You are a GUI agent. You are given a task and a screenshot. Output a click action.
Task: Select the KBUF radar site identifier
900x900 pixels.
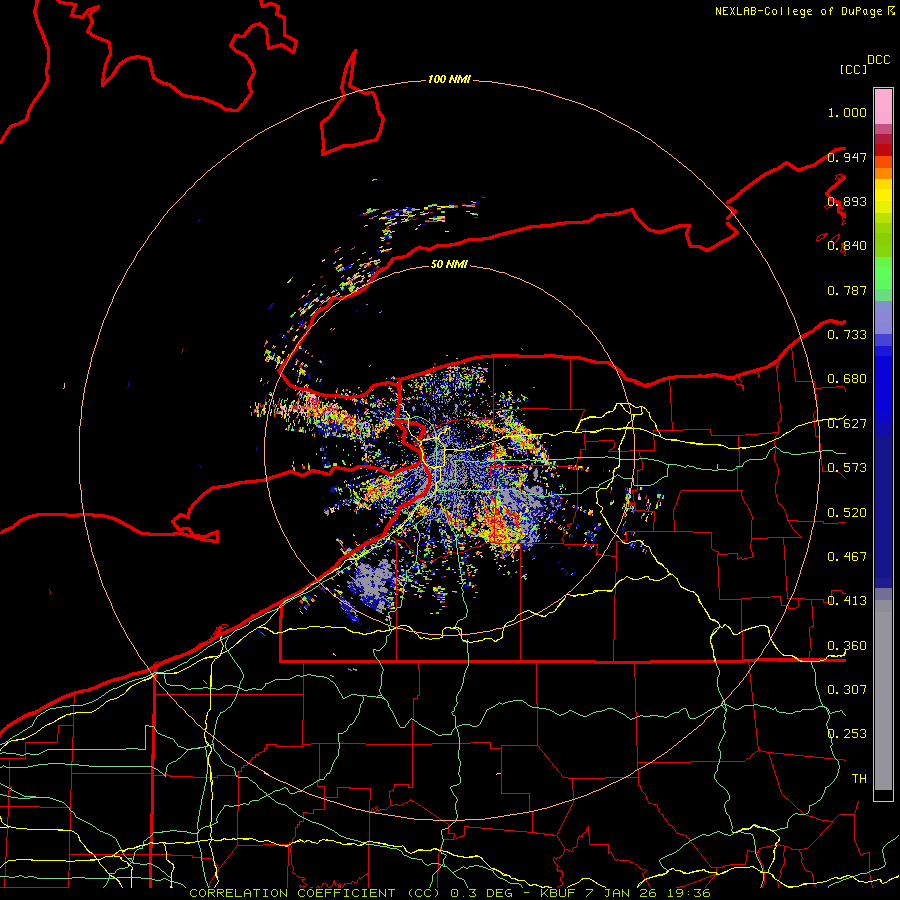(558, 893)
